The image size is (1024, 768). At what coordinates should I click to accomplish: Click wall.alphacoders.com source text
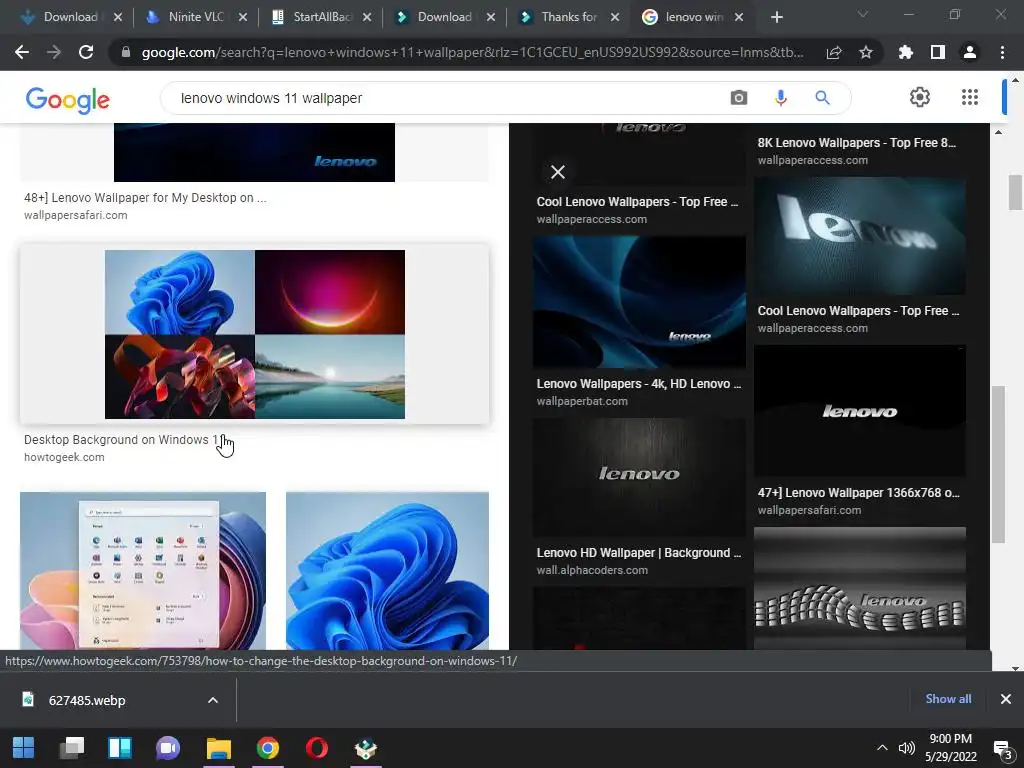point(592,570)
